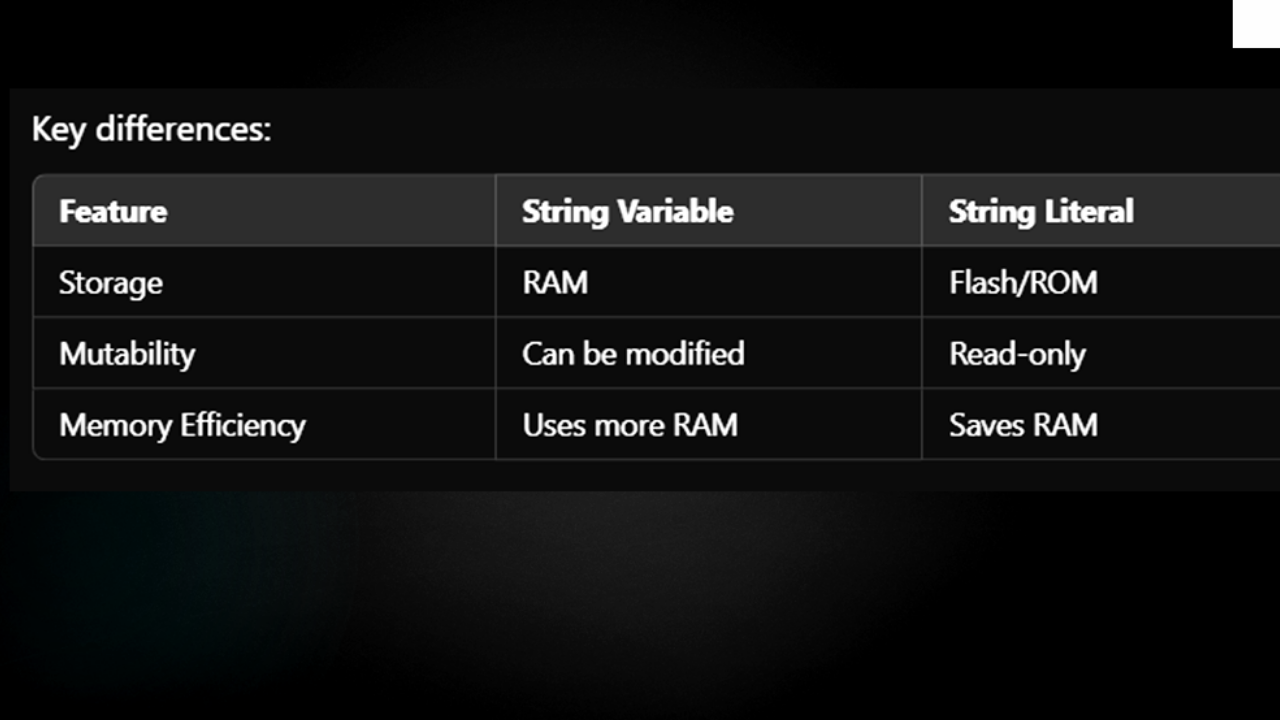Click the Uses more RAM cell
The height and width of the screenshot is (720, 1280).
(630, 425)
